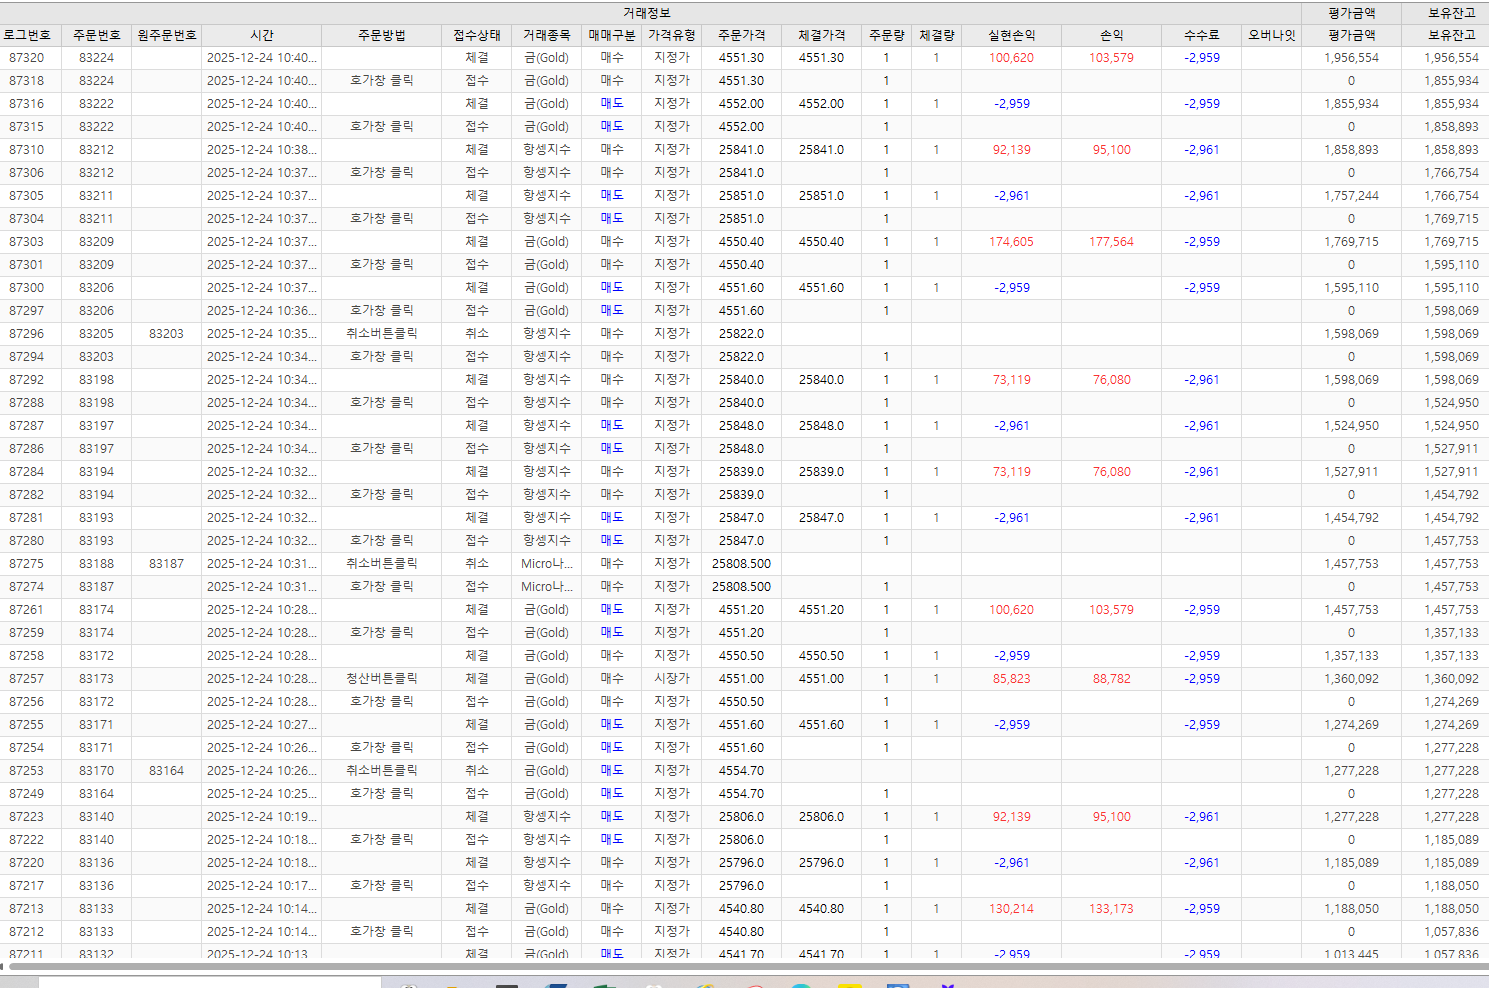1489x988 pixels.
Task: Click execution price 25851.0 in row 87305
Action: click(822, 196)
